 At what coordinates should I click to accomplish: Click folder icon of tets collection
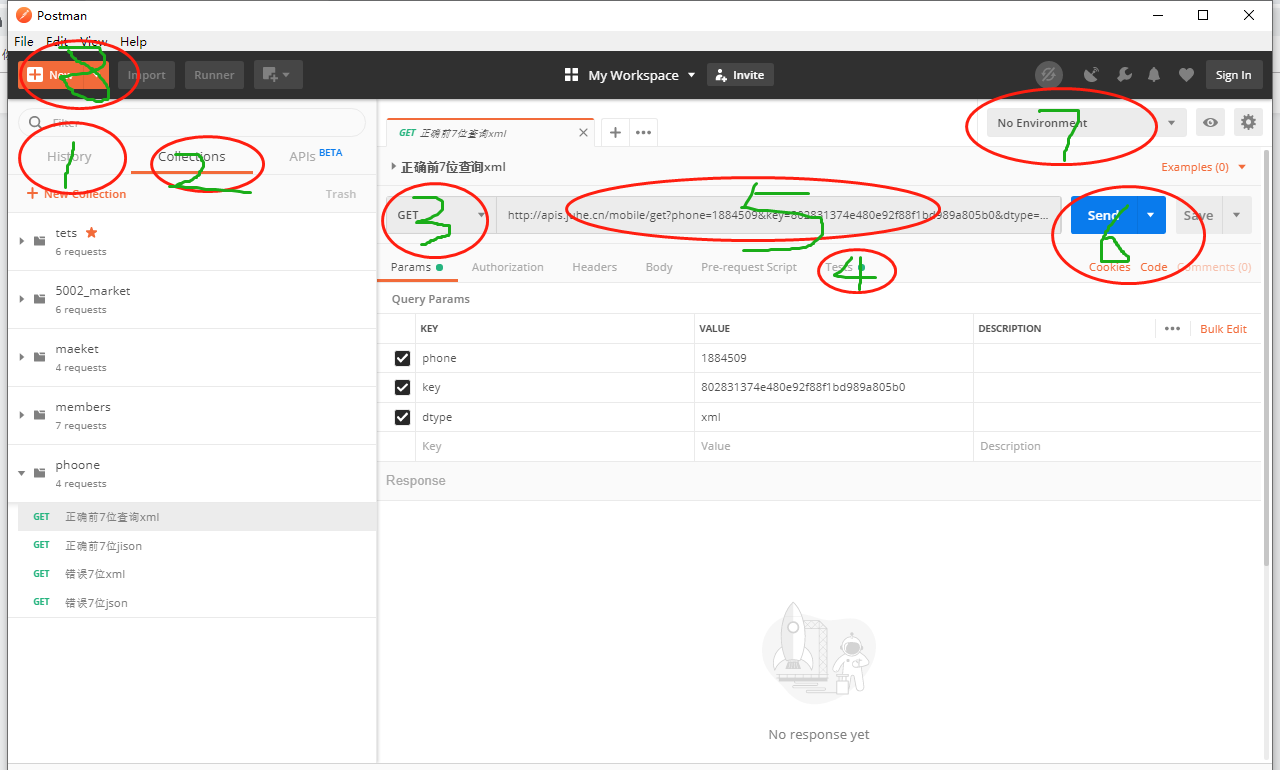(40, 241)
